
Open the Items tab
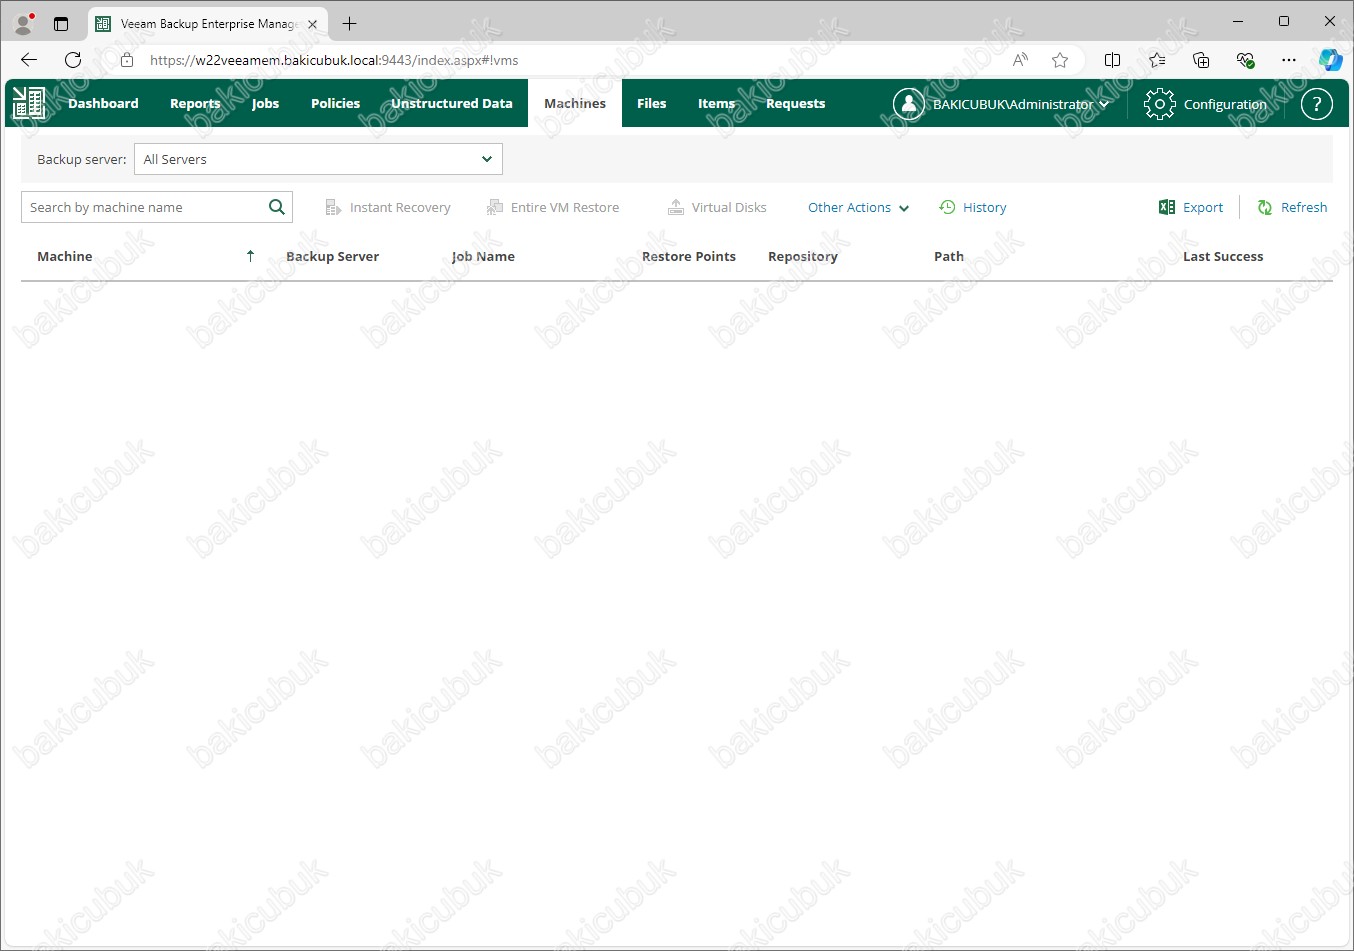[x=716, y=103]
